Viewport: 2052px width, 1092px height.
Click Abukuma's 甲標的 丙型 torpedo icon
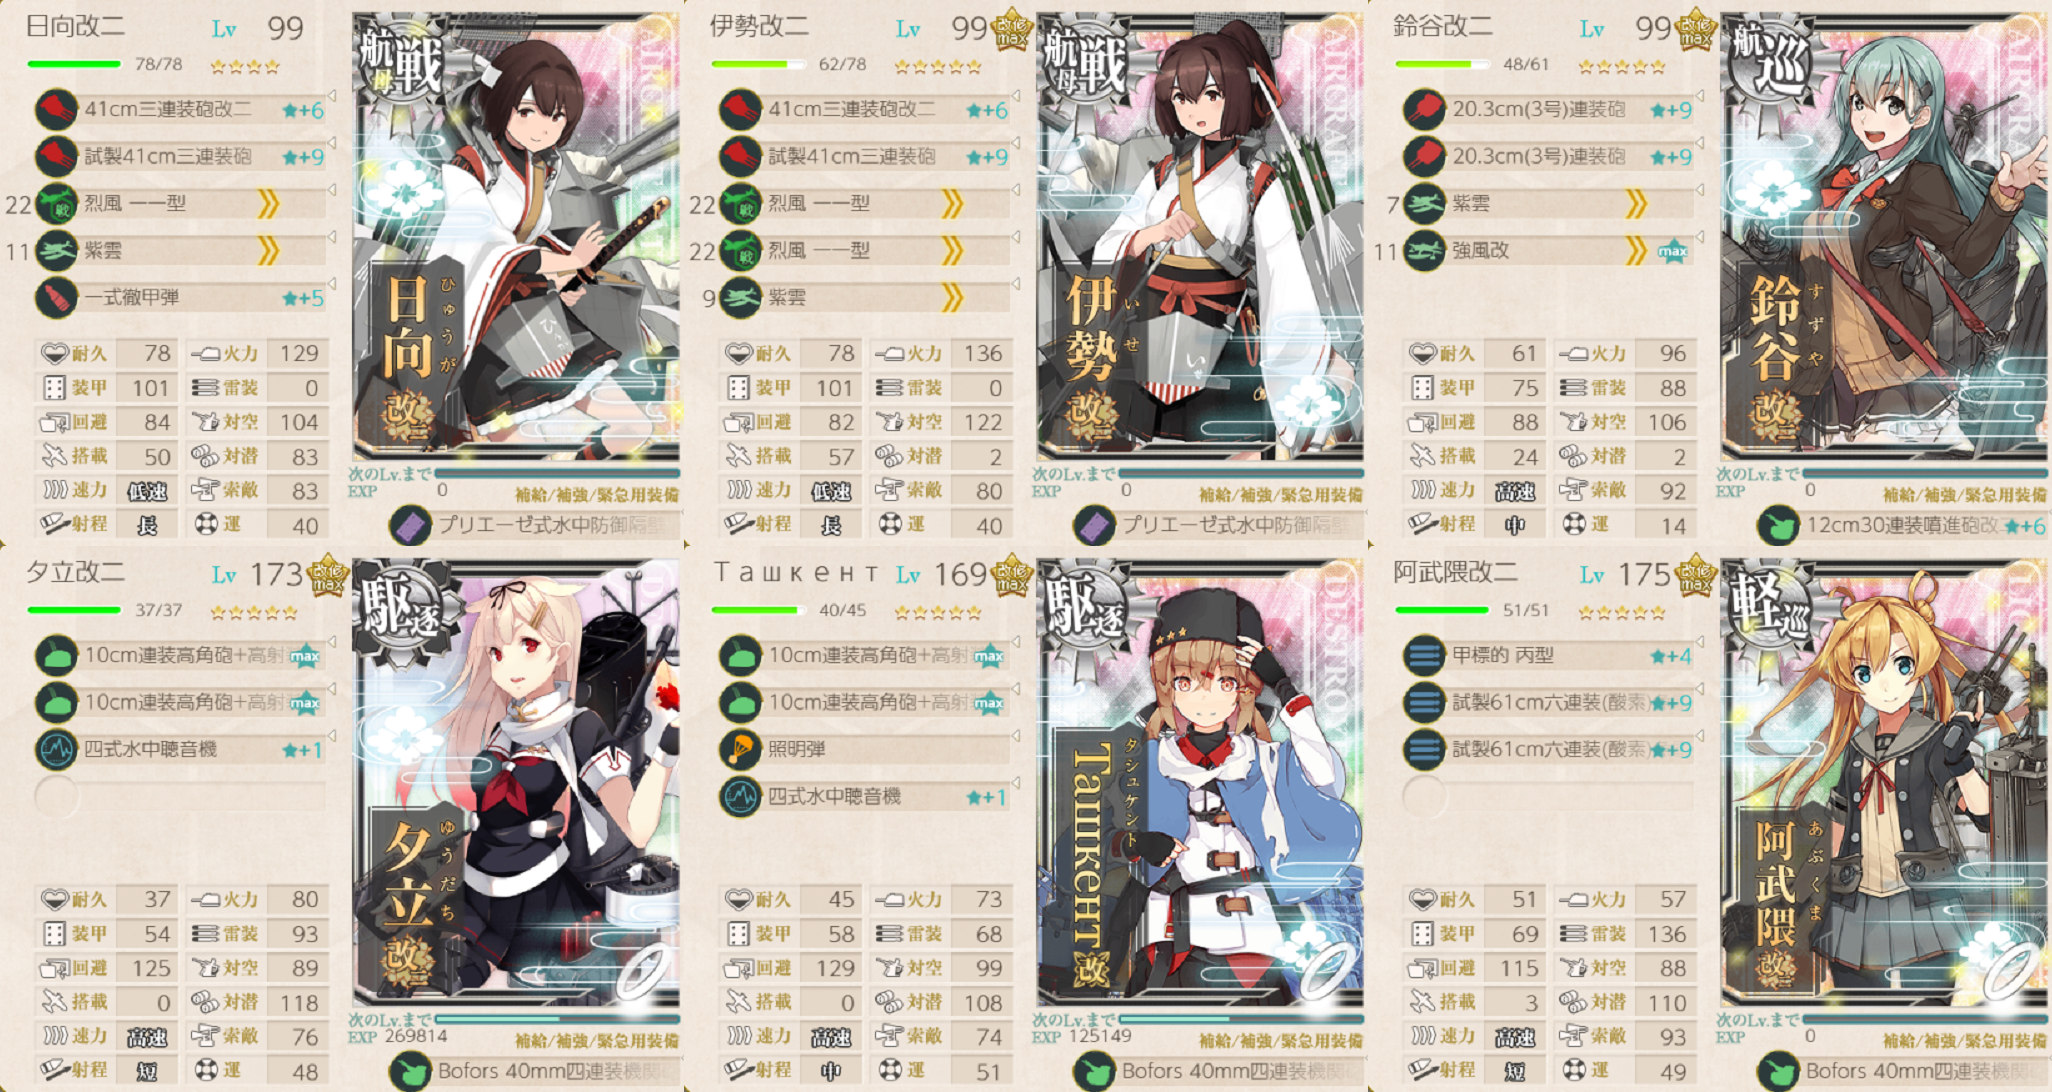tap(1424, 655)
